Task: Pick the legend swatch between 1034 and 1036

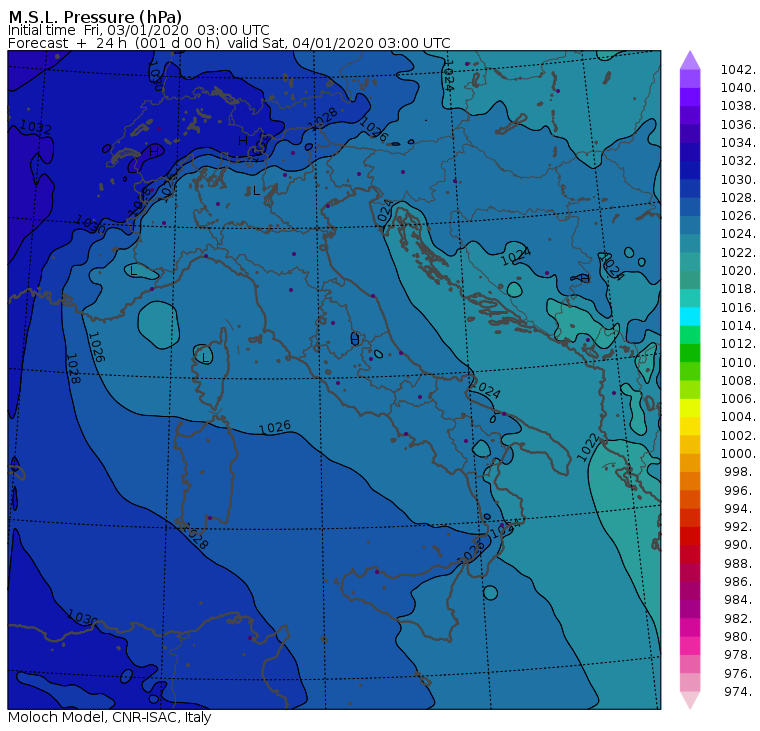Action: pos(690,133)
